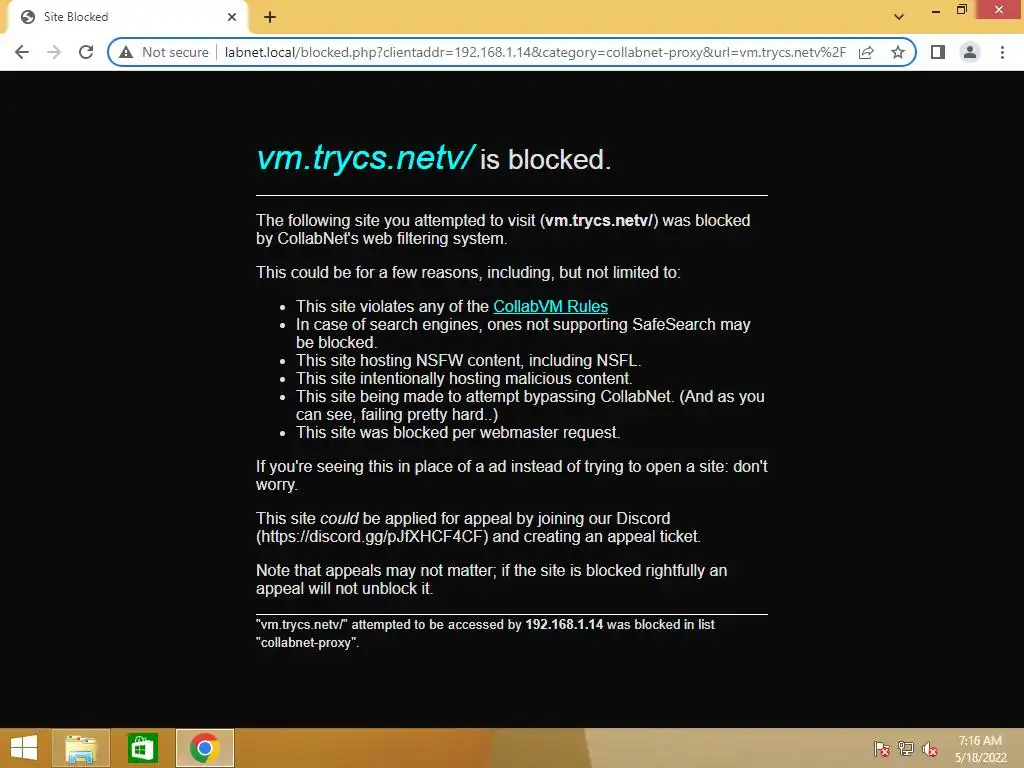Open Chrome's side panel
This screenshot has width=1024, height=768.
click(x=938, y=52)
